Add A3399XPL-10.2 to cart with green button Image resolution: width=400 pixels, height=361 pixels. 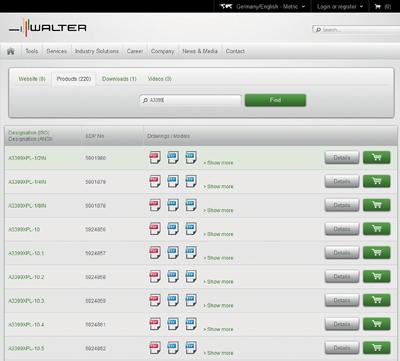(x=377, y=276)
